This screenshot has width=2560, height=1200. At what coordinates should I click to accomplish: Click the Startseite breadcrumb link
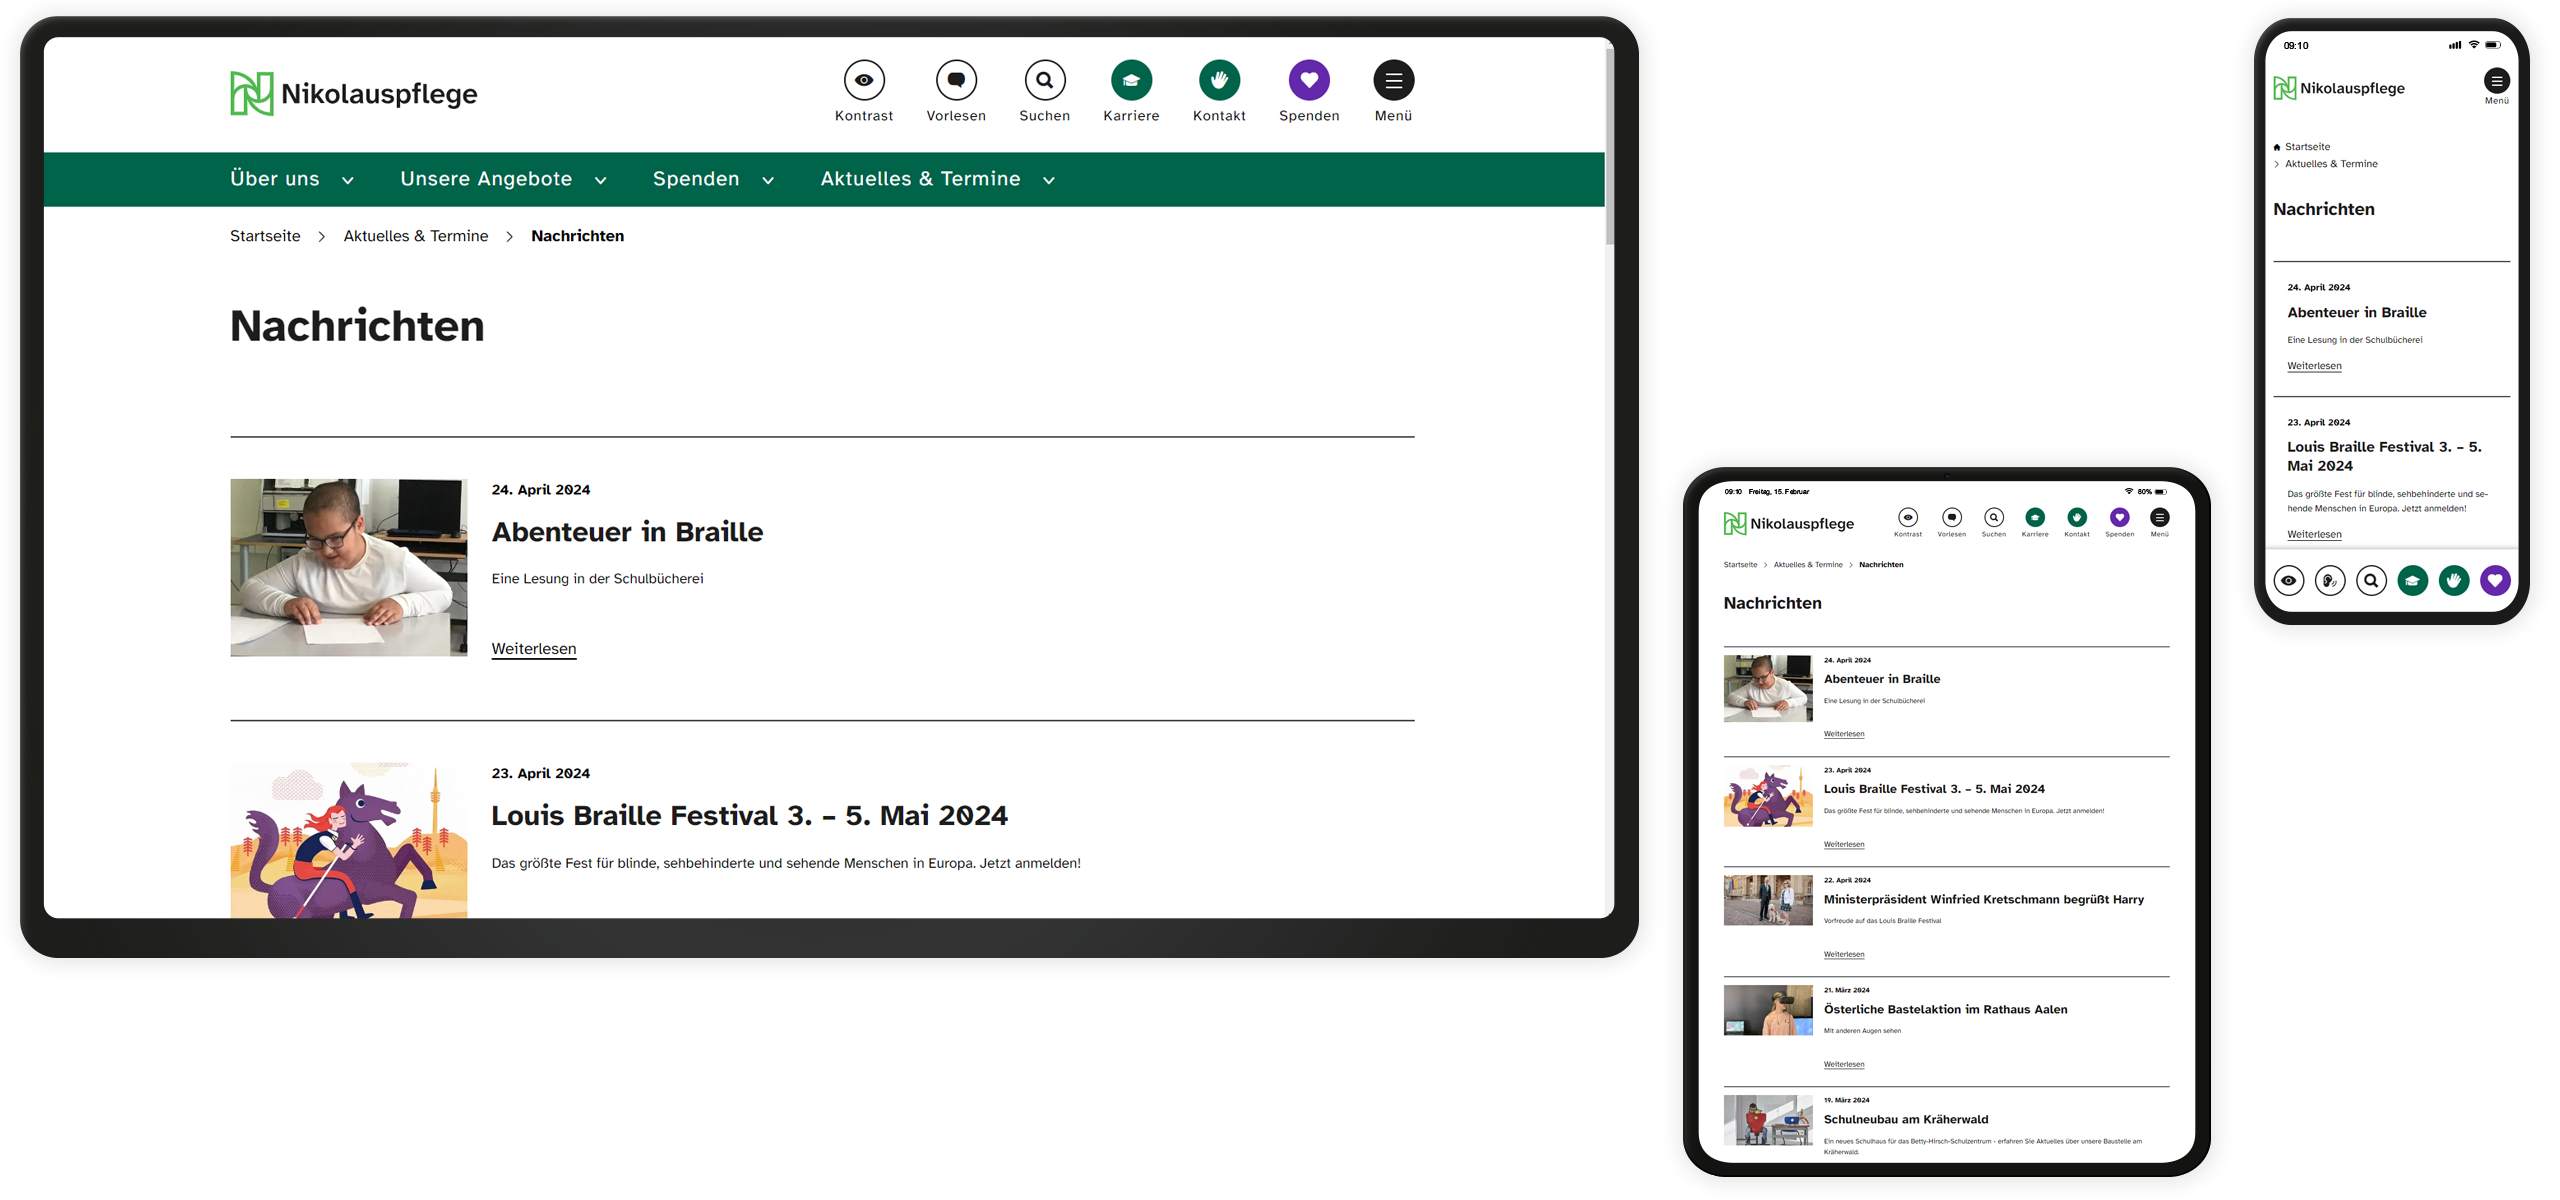(264, 236)
